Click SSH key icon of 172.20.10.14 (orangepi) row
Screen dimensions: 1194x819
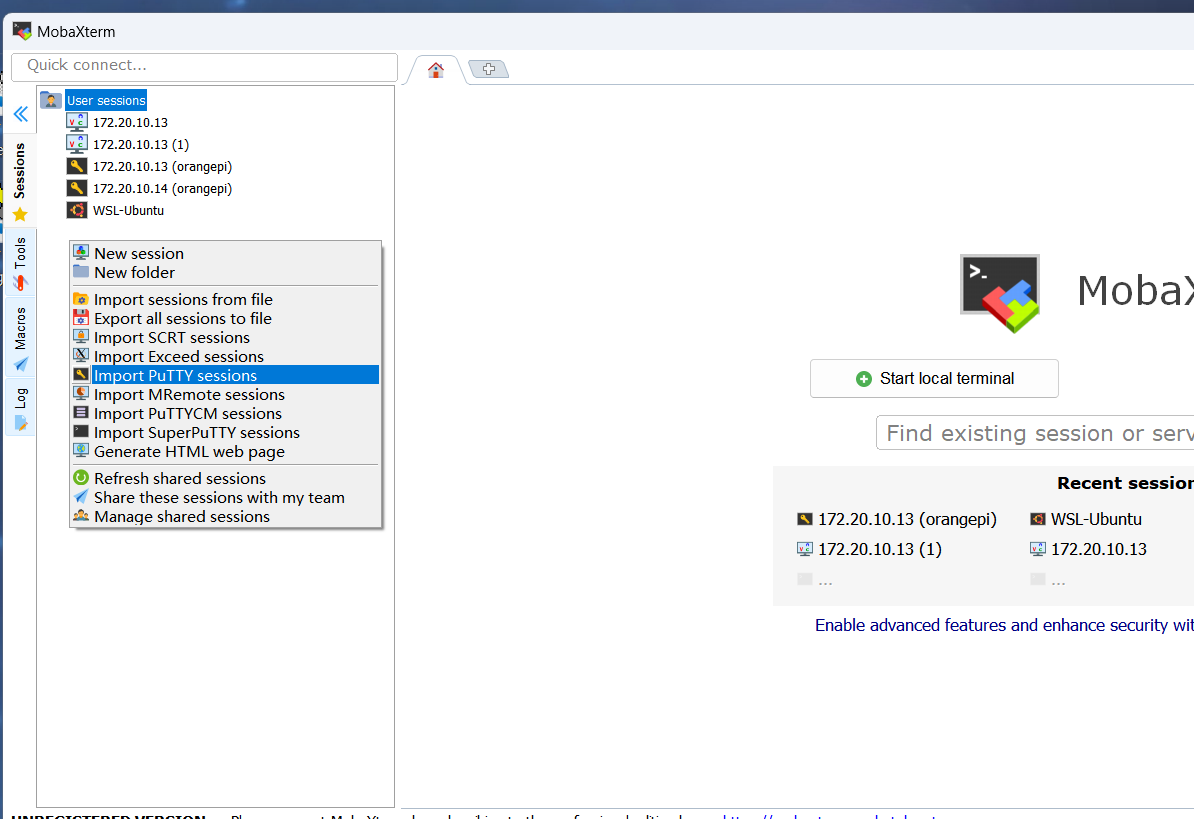[x=77, y=188]
